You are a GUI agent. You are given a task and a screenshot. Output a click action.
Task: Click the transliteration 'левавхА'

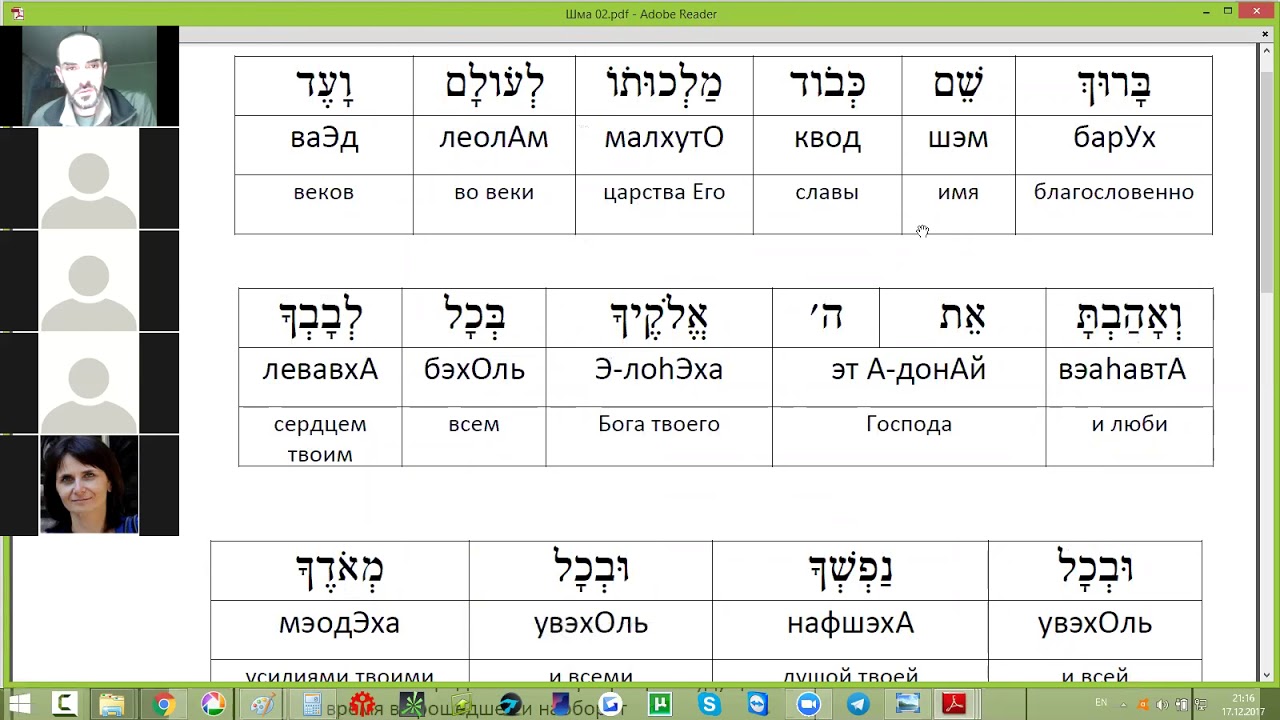coord(320,369)
